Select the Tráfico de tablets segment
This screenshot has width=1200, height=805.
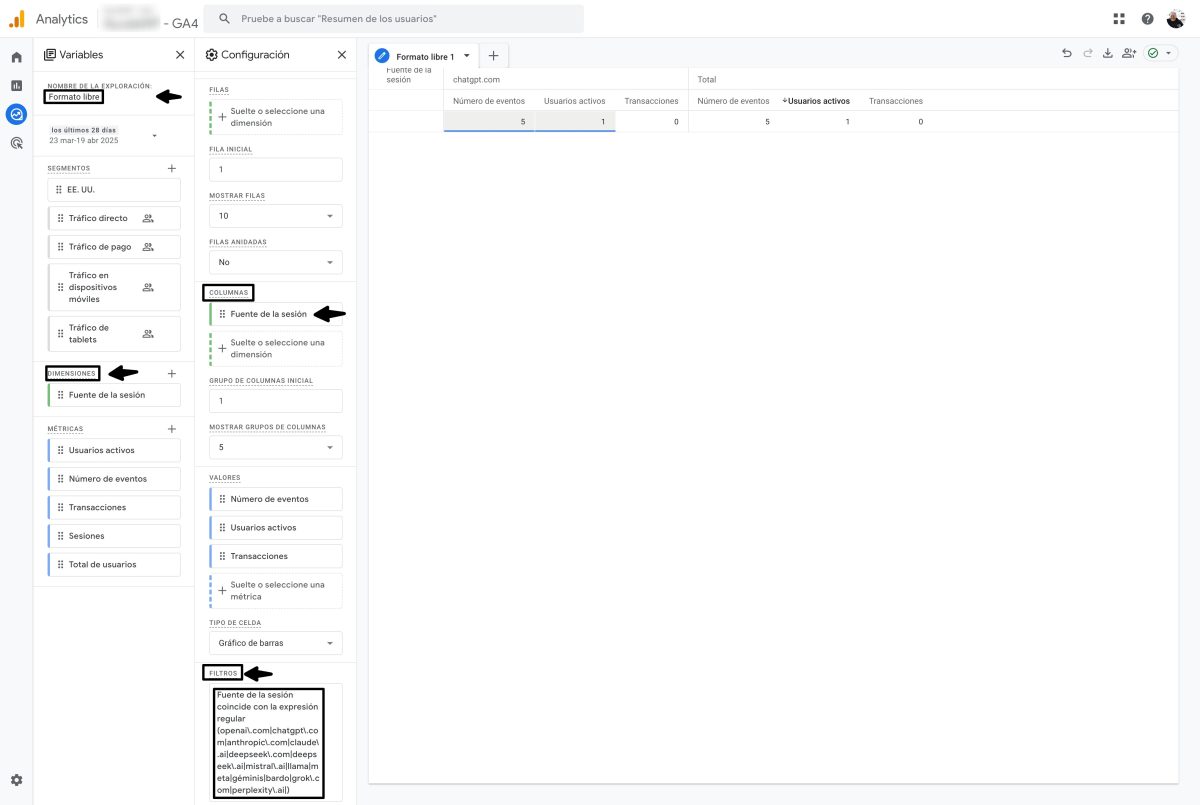pos(114,334)
